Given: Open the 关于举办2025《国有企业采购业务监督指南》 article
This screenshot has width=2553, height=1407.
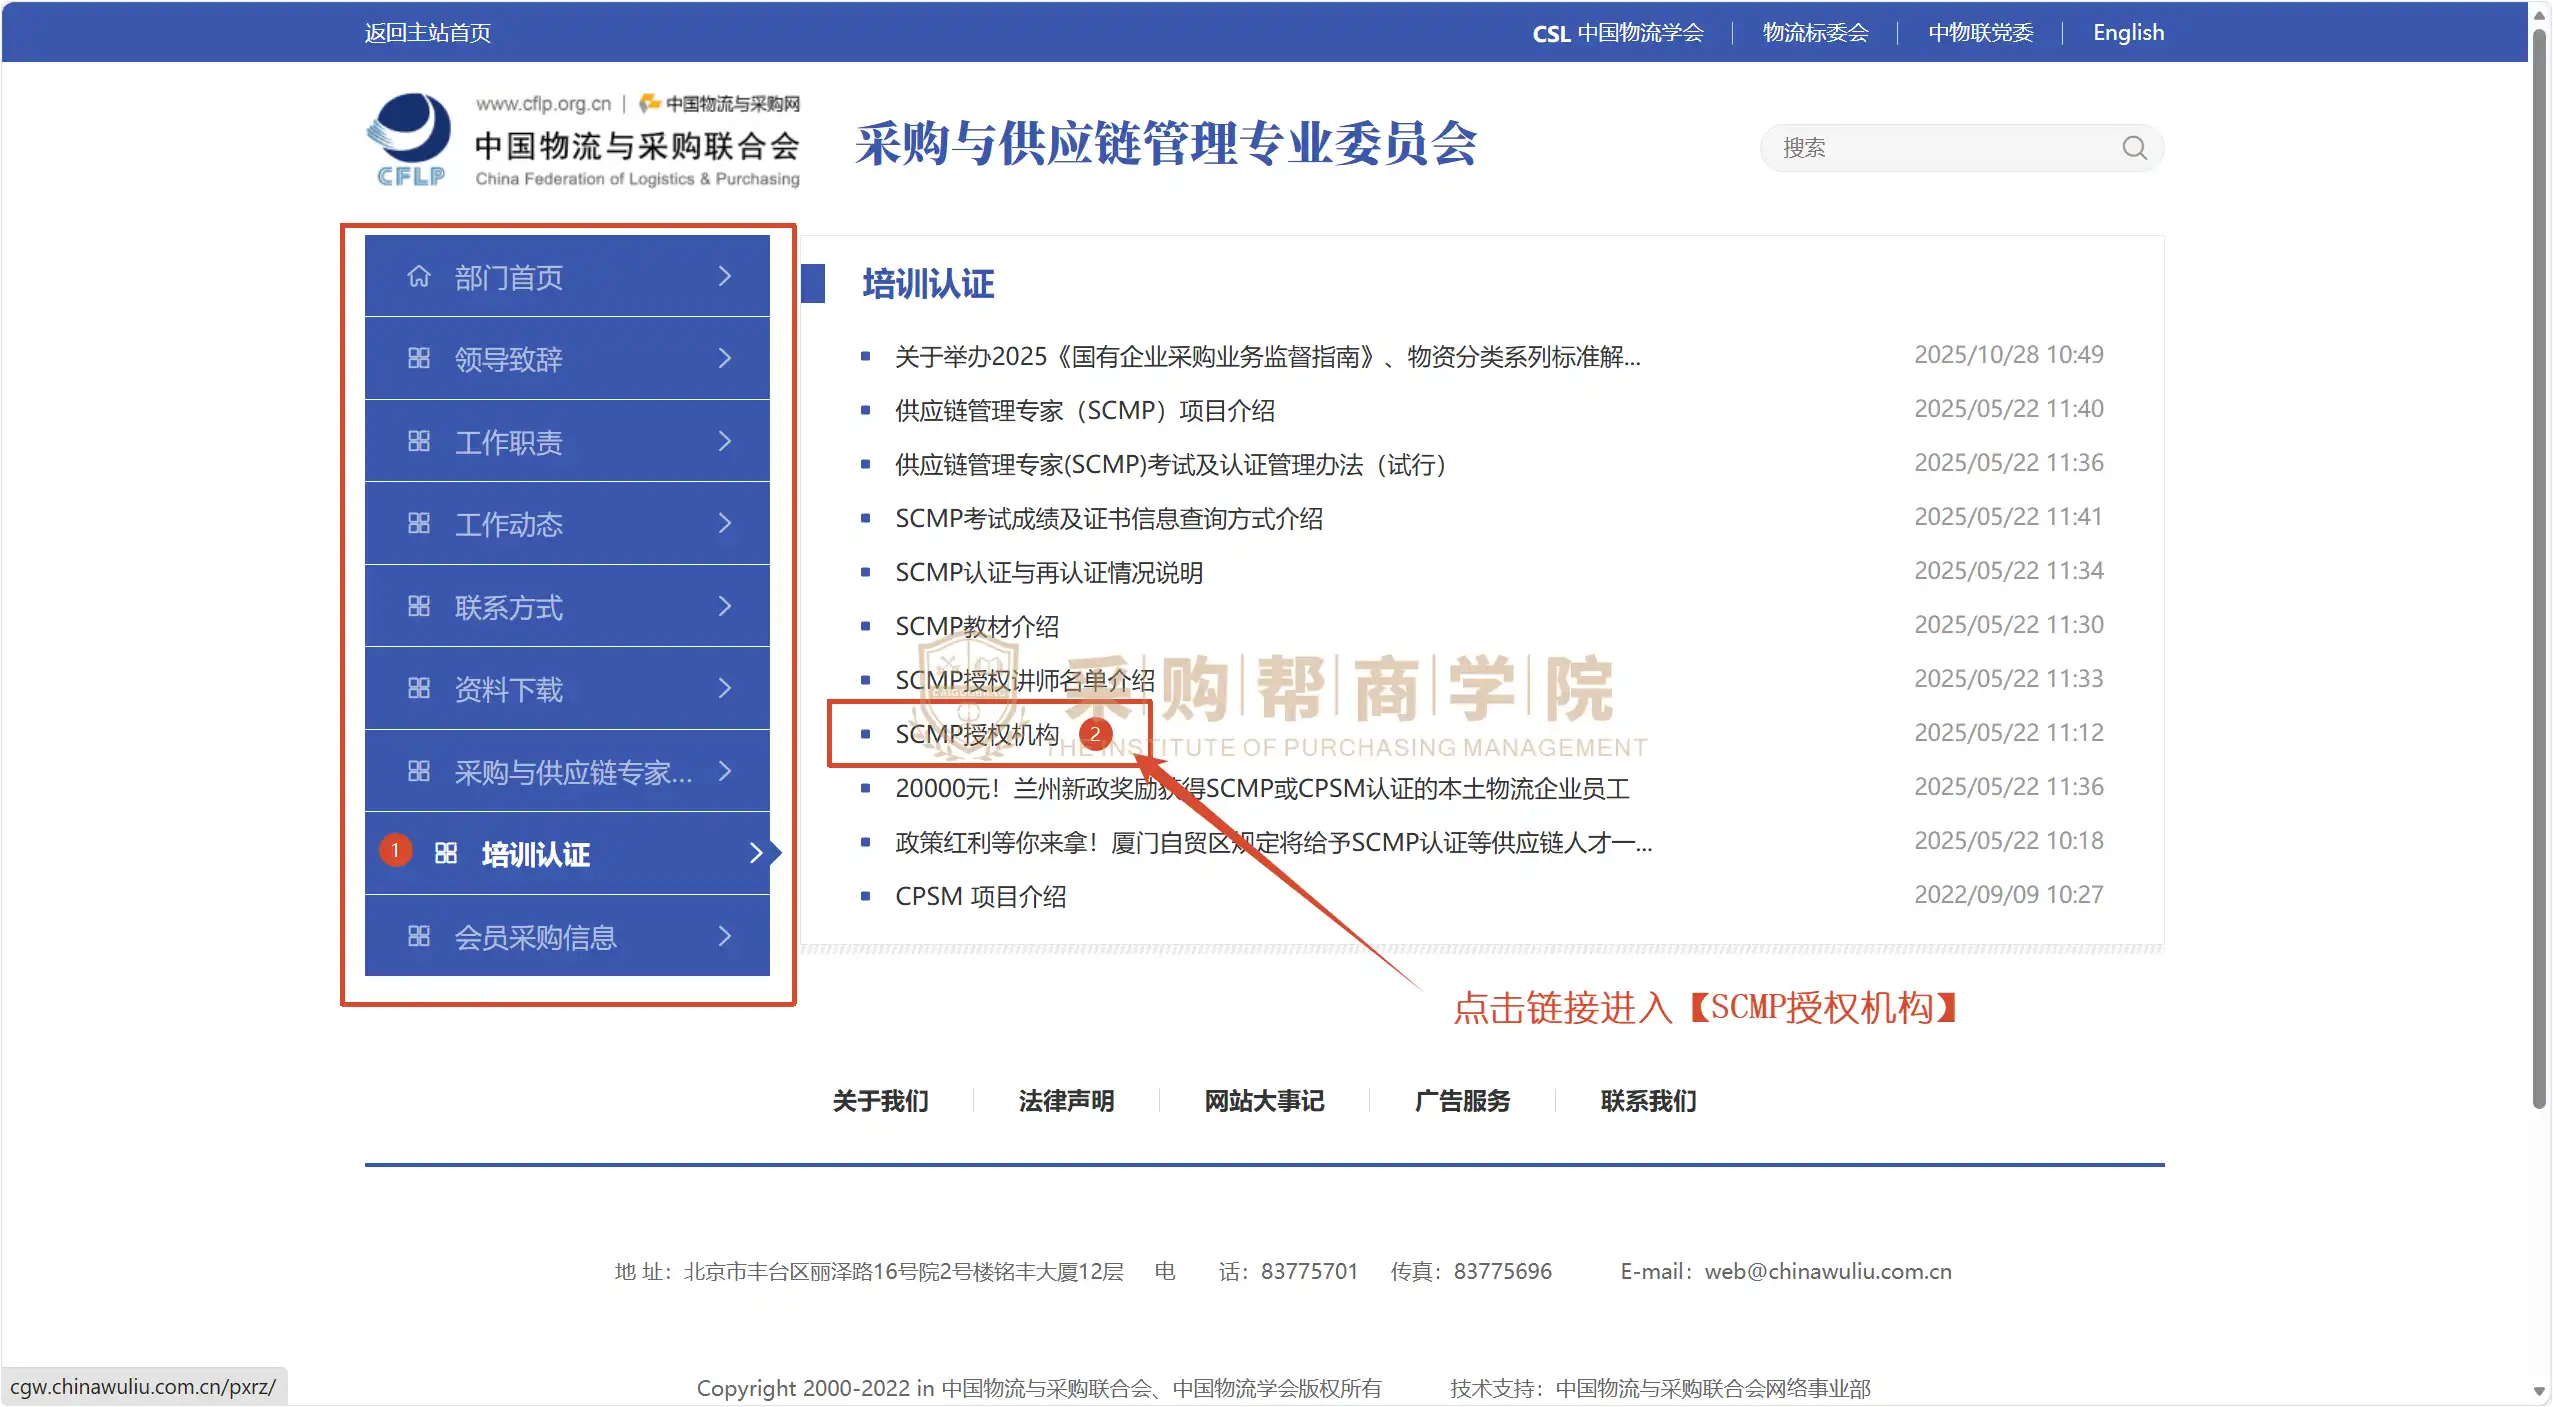Looking at the screenshot, I should pyautogui.click(x=1268, y=356).
